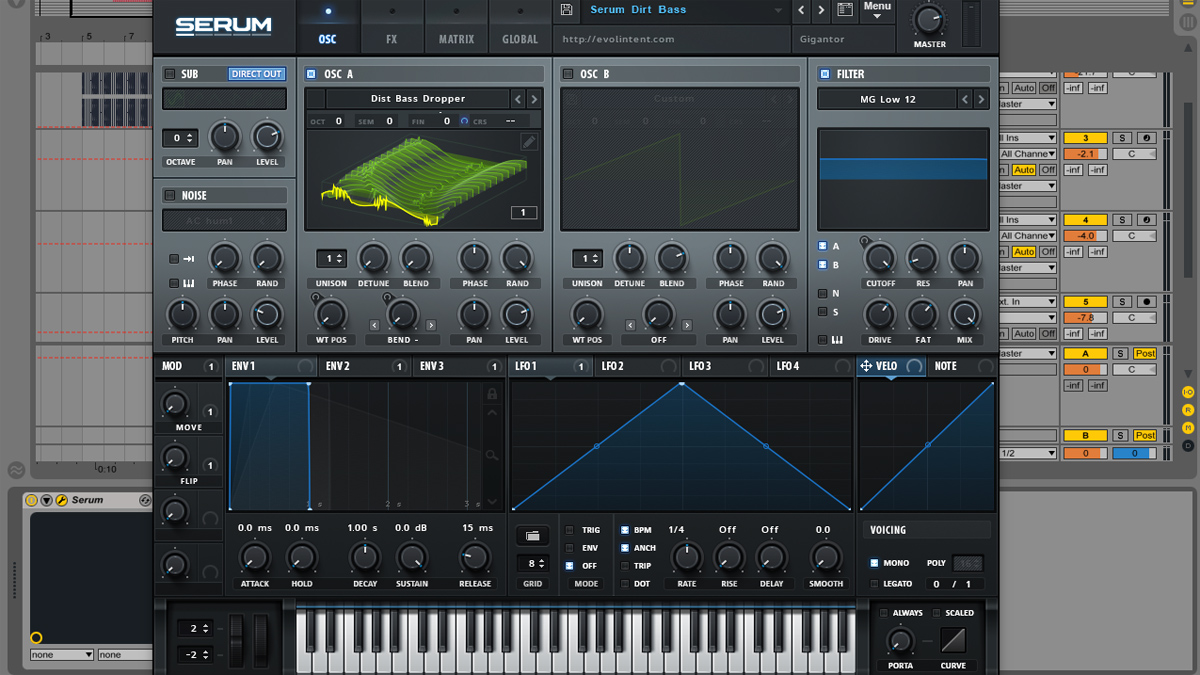1200x675 pixels.
Task: Click the Master volume knob
Action: coord(929,19)
